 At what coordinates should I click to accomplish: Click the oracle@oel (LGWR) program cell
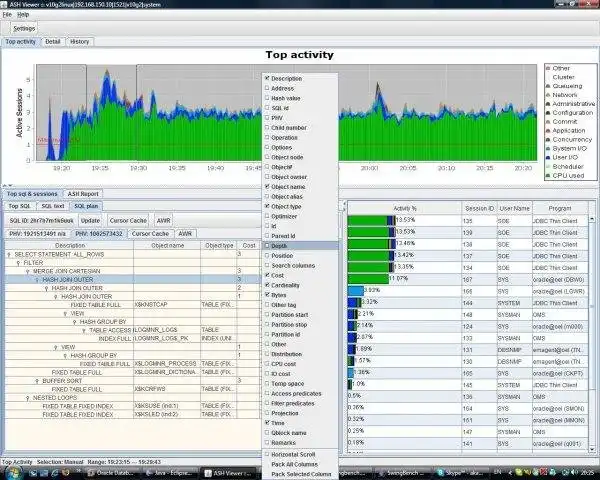[x=560, y=292]
